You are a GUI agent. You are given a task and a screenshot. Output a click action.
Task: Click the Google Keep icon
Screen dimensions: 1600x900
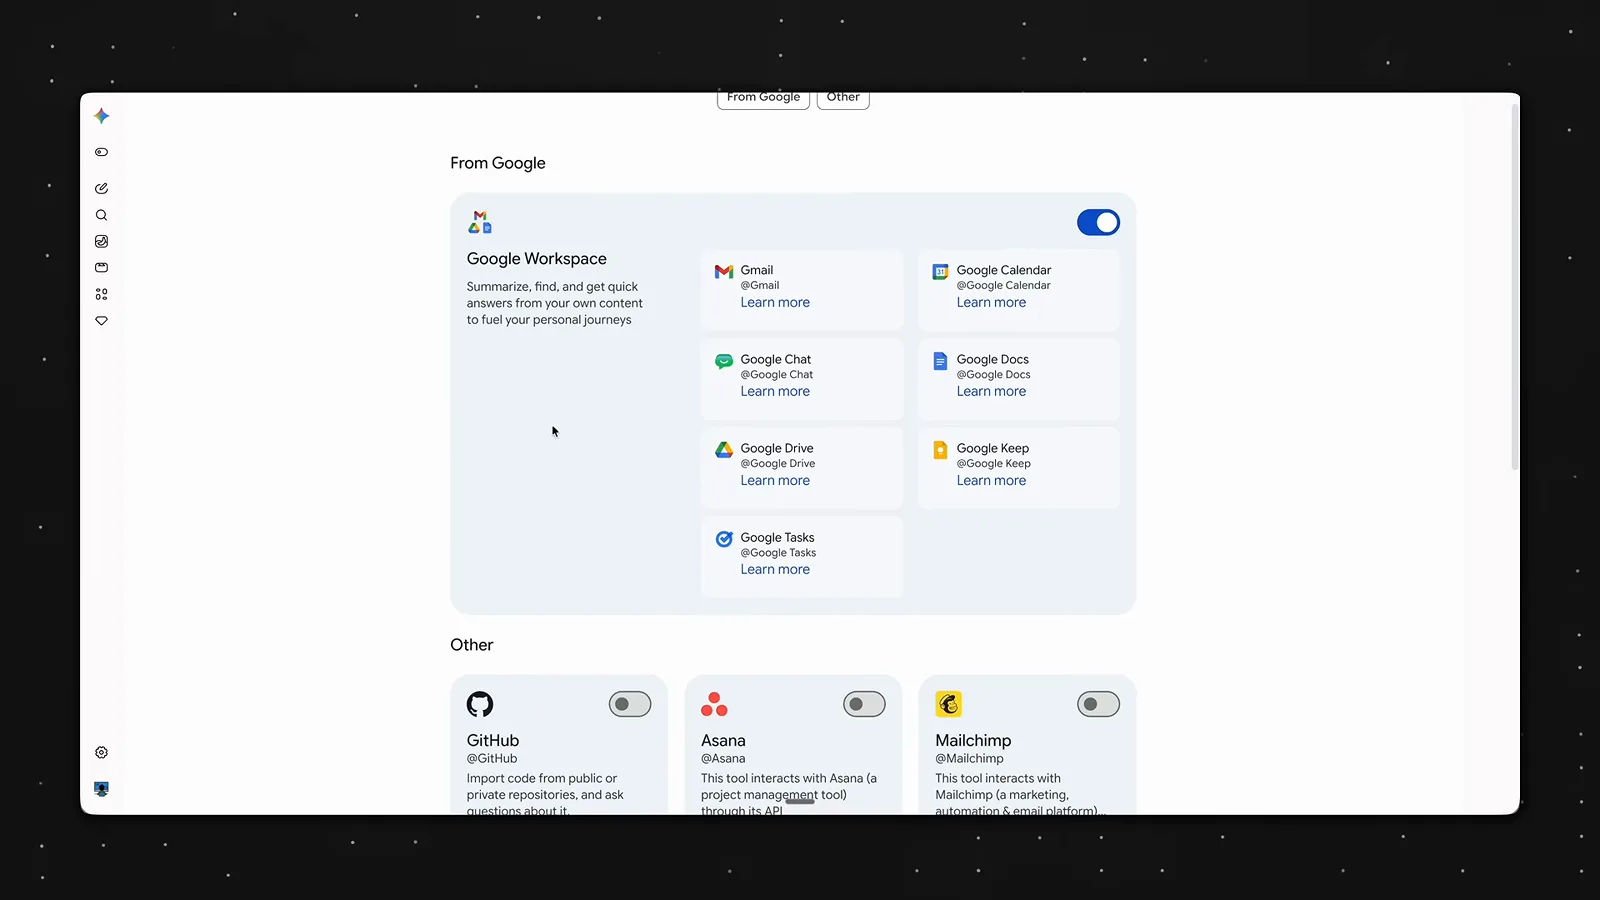[940, 450]
